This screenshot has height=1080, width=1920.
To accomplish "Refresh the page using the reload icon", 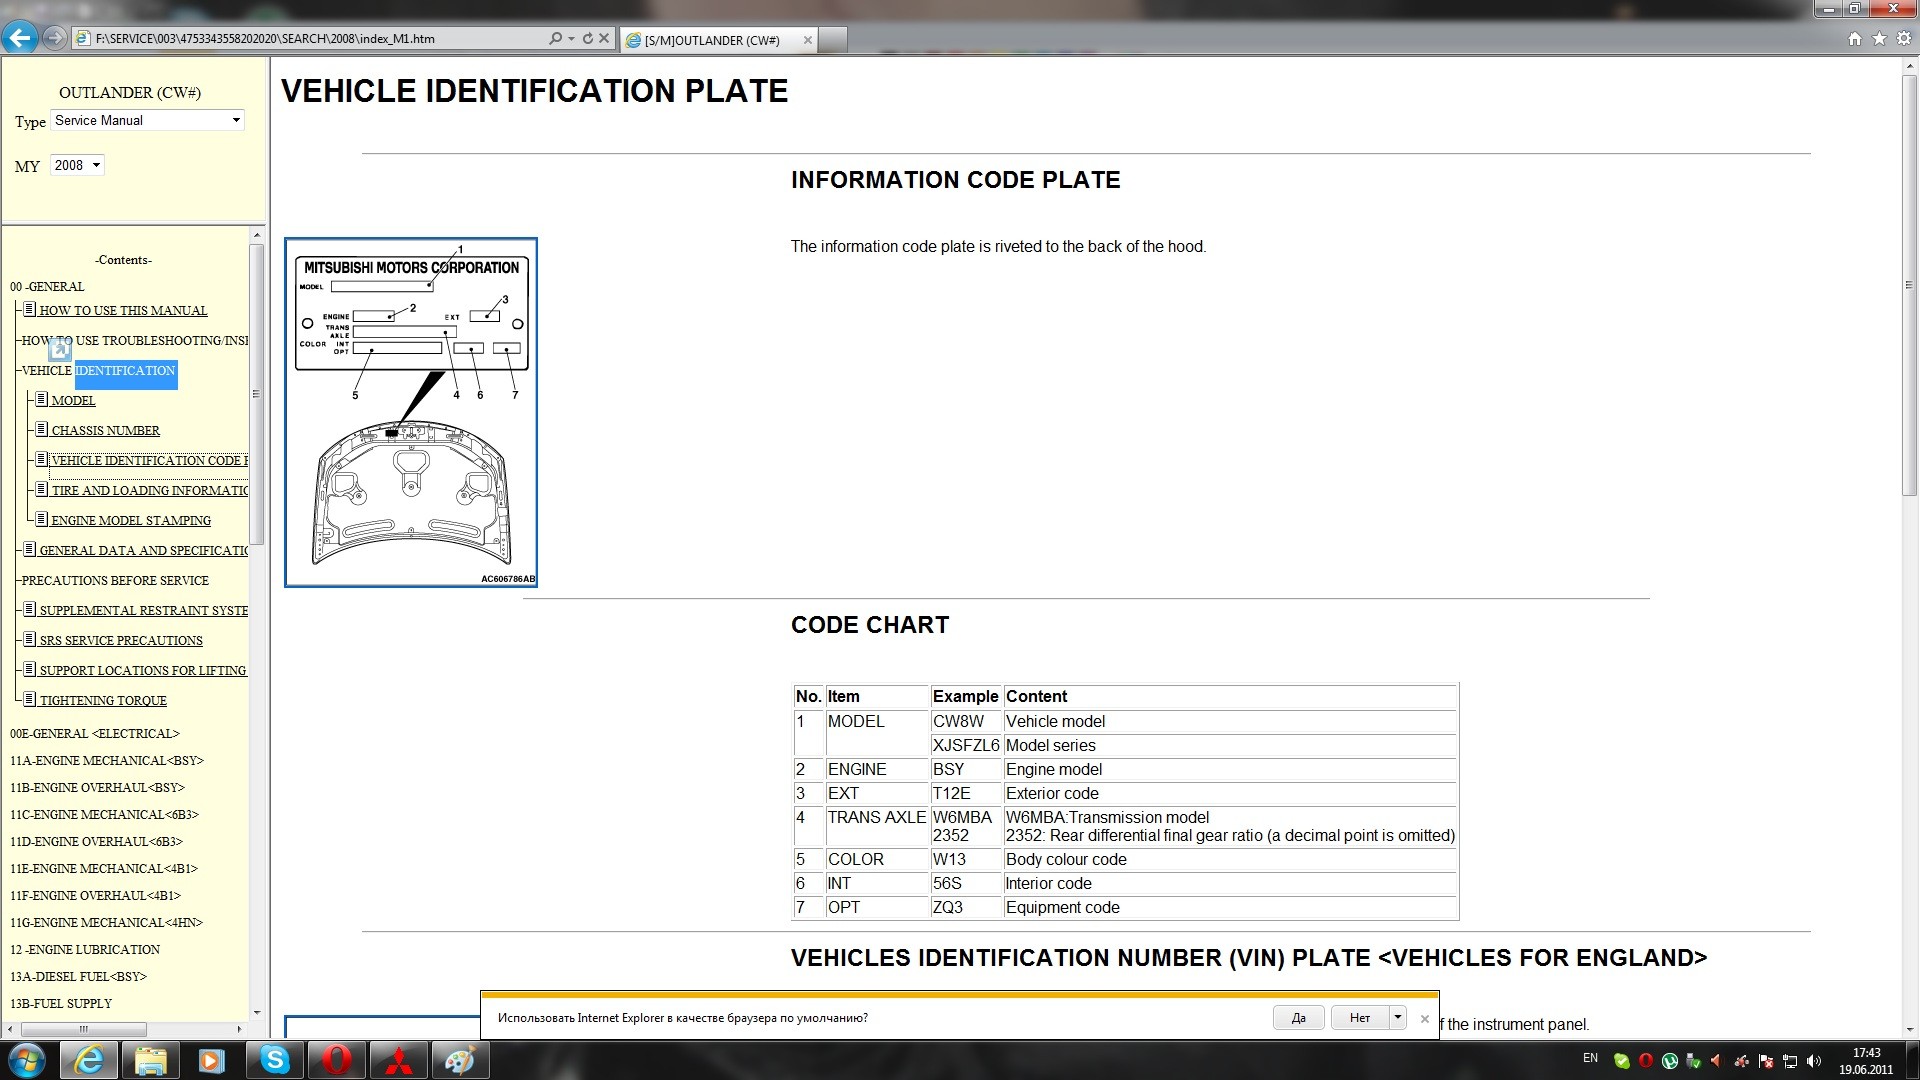I will 588,38.
